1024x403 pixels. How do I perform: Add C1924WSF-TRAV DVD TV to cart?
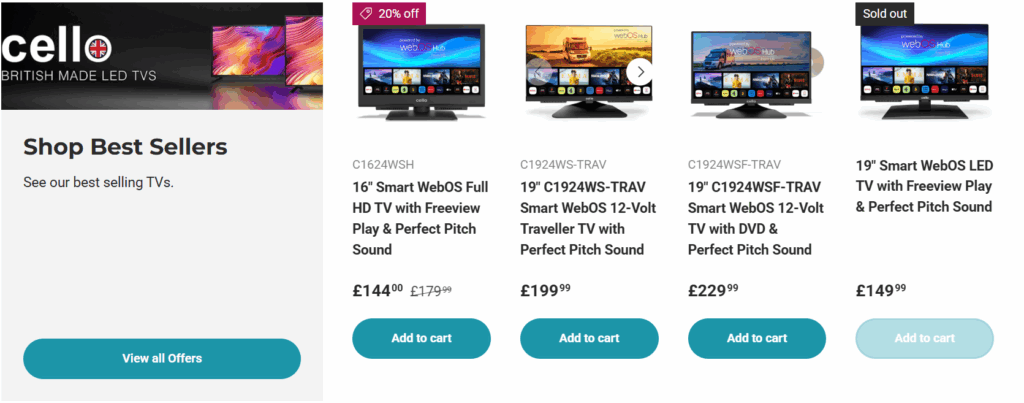(x=757, y=338)
